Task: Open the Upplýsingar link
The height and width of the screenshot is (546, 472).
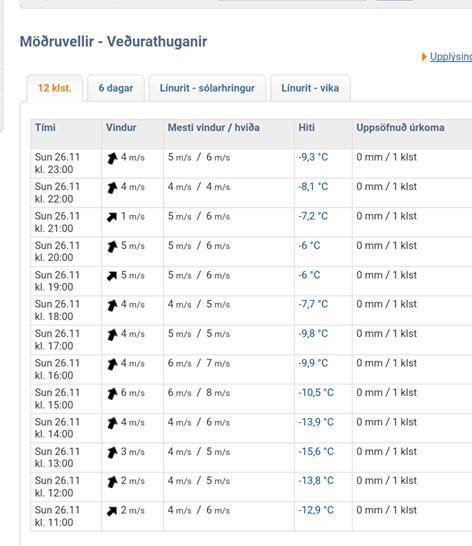Action: 451,57
